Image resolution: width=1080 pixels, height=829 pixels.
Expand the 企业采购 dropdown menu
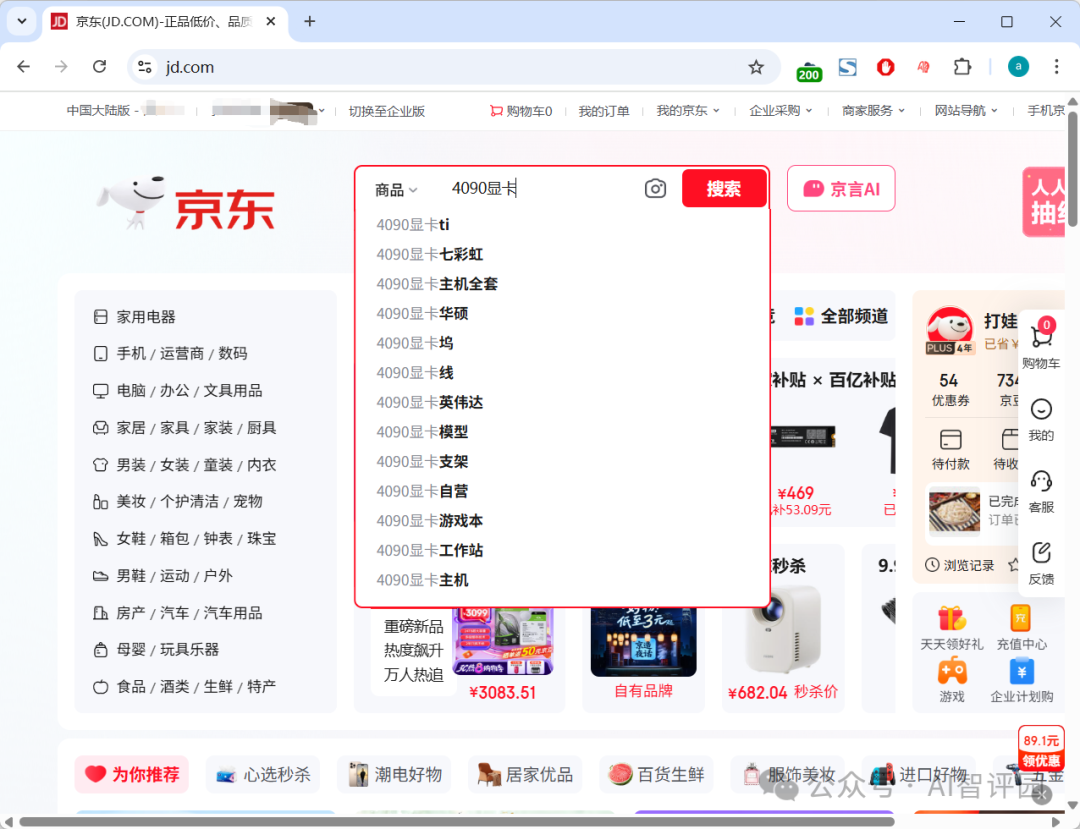(781, 111)
